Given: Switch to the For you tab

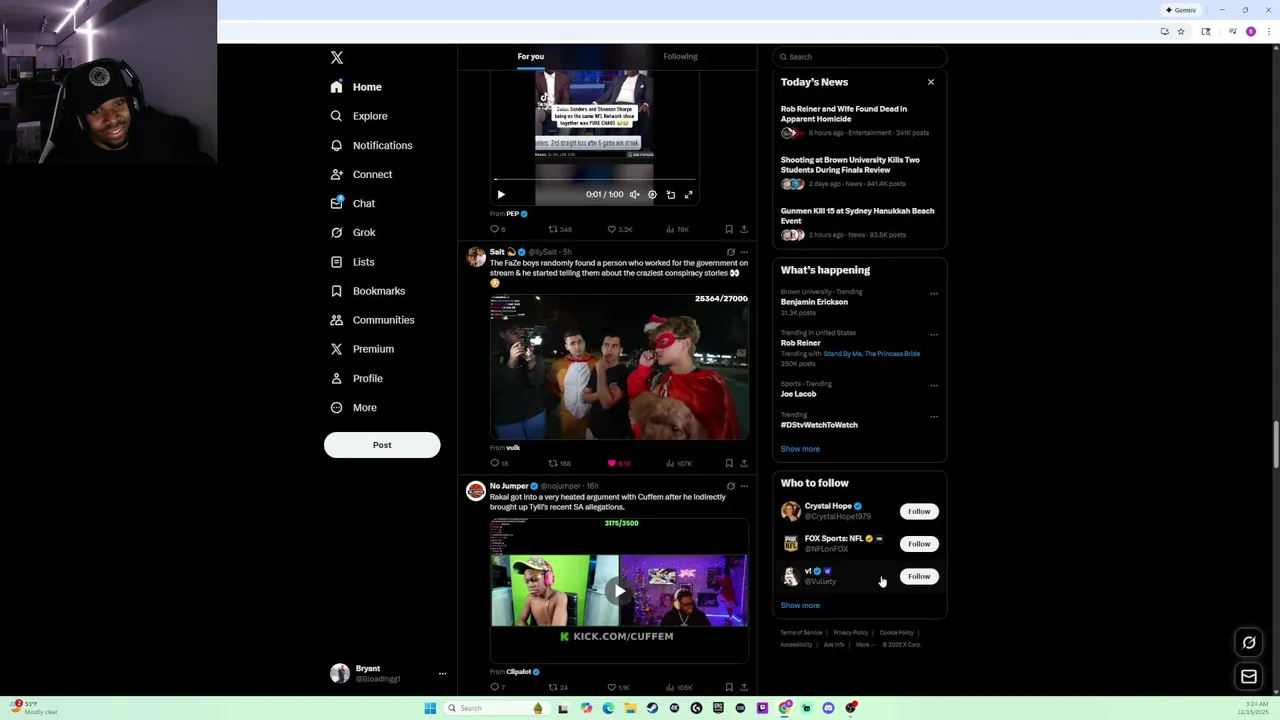Looking at the screenshot, I should coord(531,57).
